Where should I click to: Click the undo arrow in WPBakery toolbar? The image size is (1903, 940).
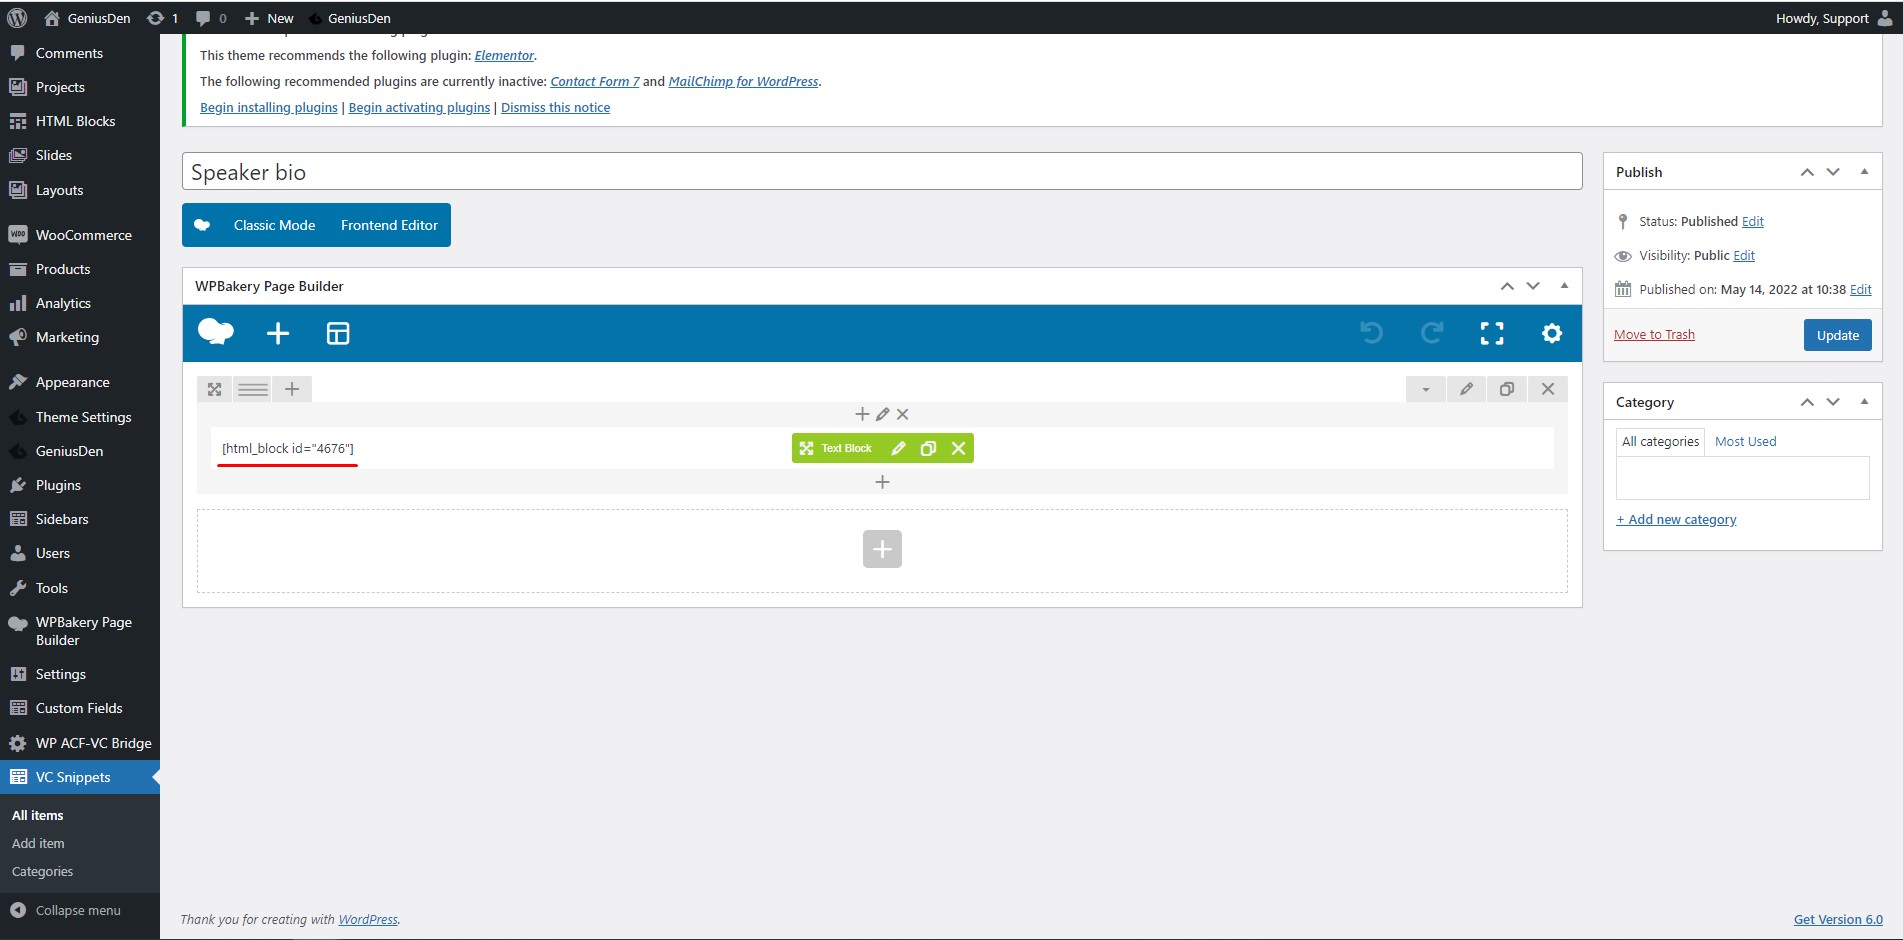1372,333
